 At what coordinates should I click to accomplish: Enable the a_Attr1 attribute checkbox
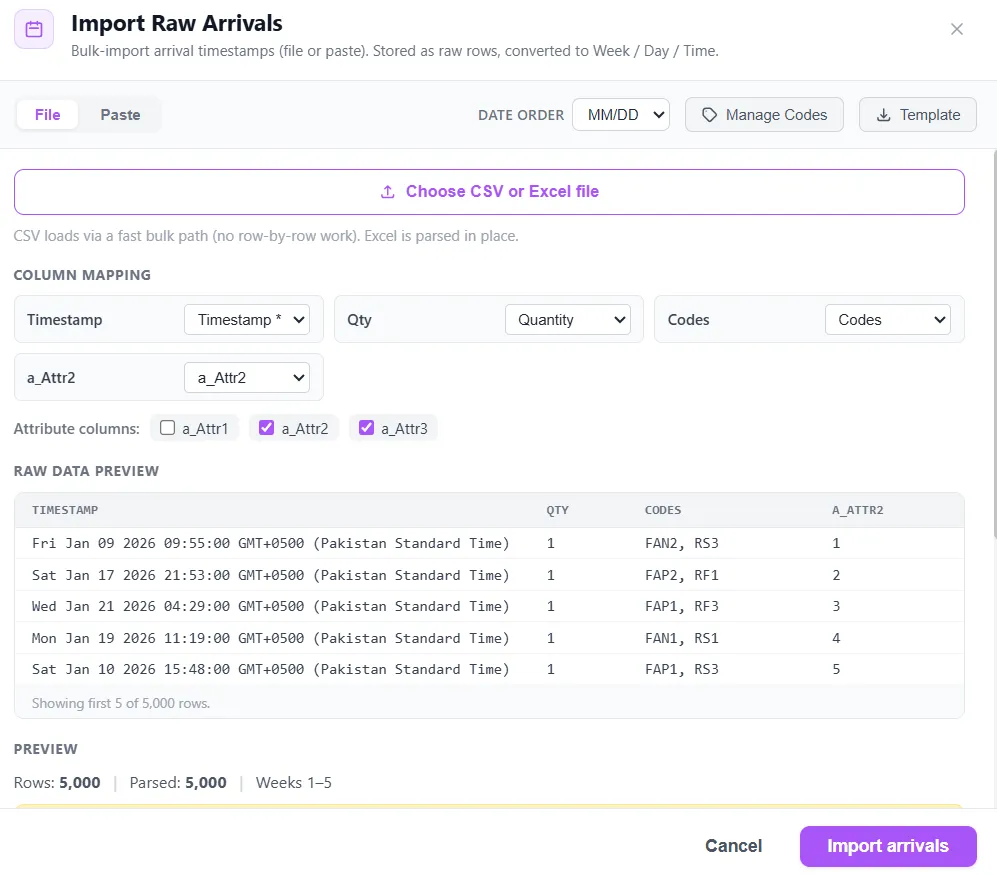tap(167, 428)
